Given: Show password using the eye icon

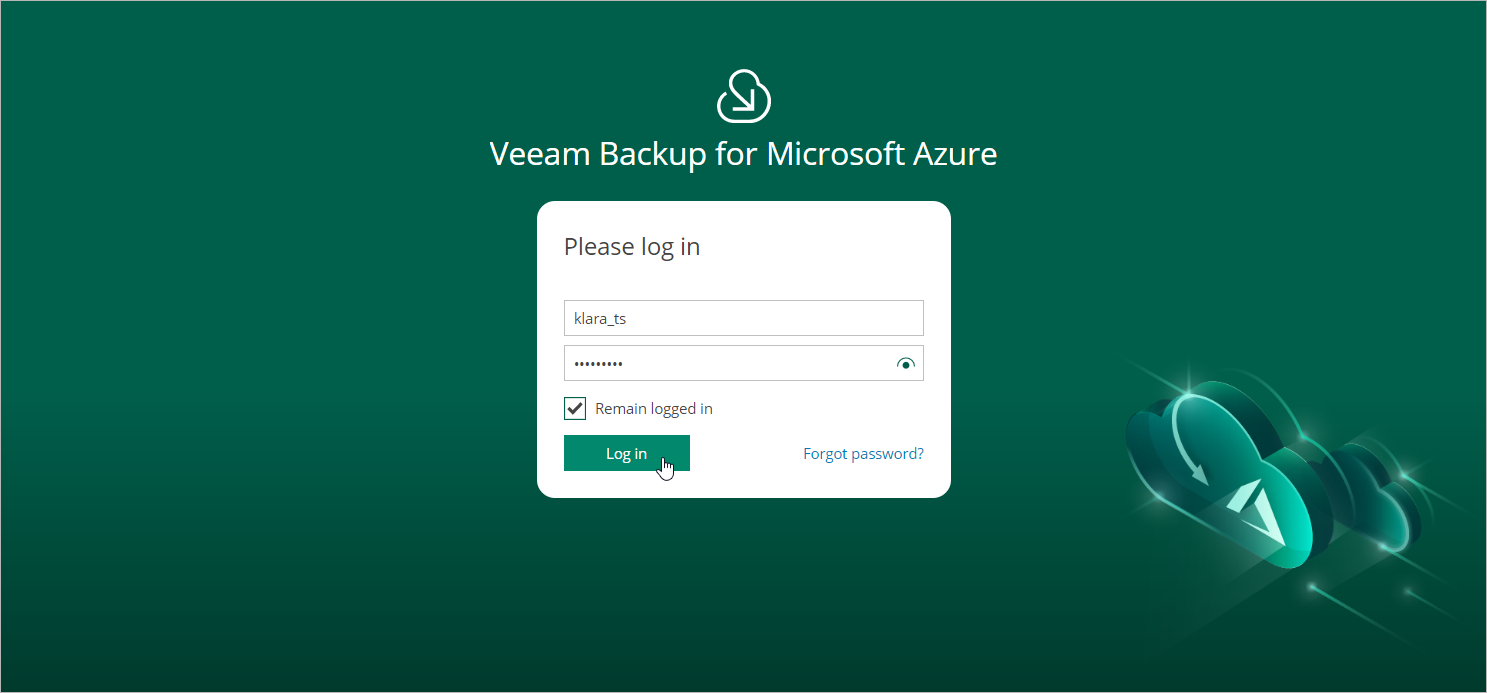Looking at the screenshot, I should coord(906,364).
